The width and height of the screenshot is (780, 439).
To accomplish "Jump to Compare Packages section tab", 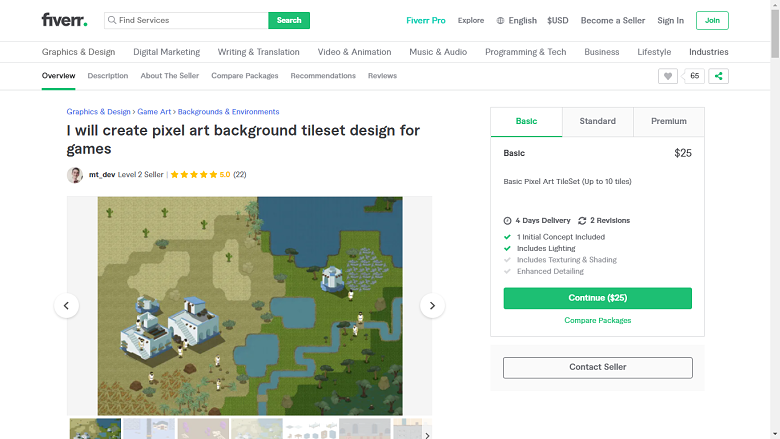I will (x=245, y=76).
